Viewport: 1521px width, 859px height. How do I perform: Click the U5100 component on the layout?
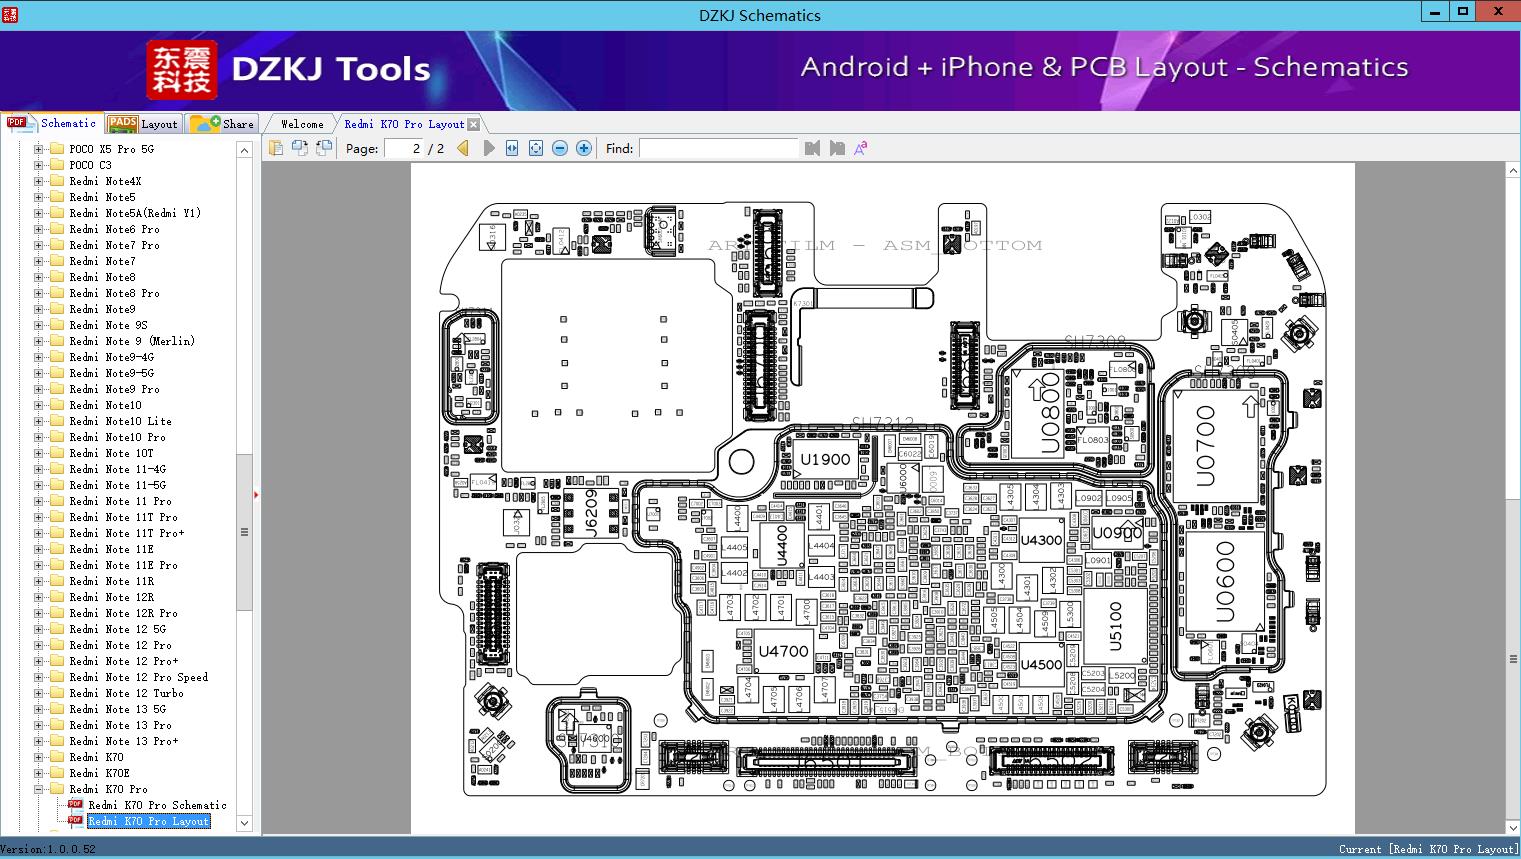click(x=1117, y=627)
